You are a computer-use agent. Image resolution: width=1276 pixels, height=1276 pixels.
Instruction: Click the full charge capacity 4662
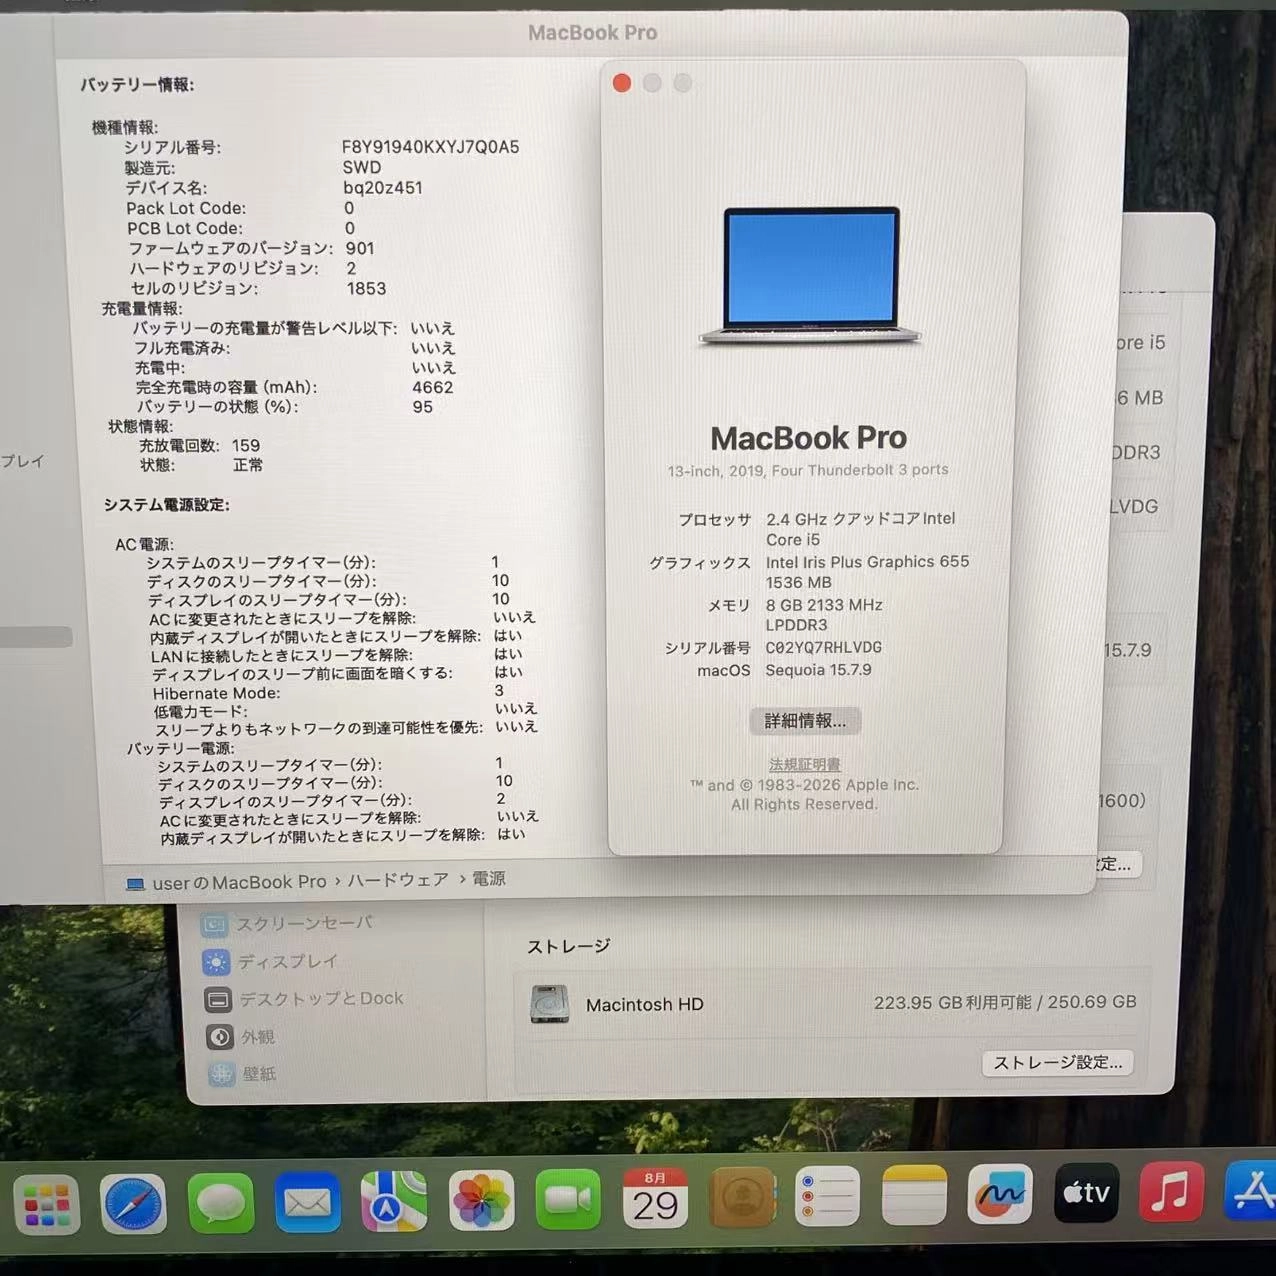pyautogui.click(x=433, y=387)
